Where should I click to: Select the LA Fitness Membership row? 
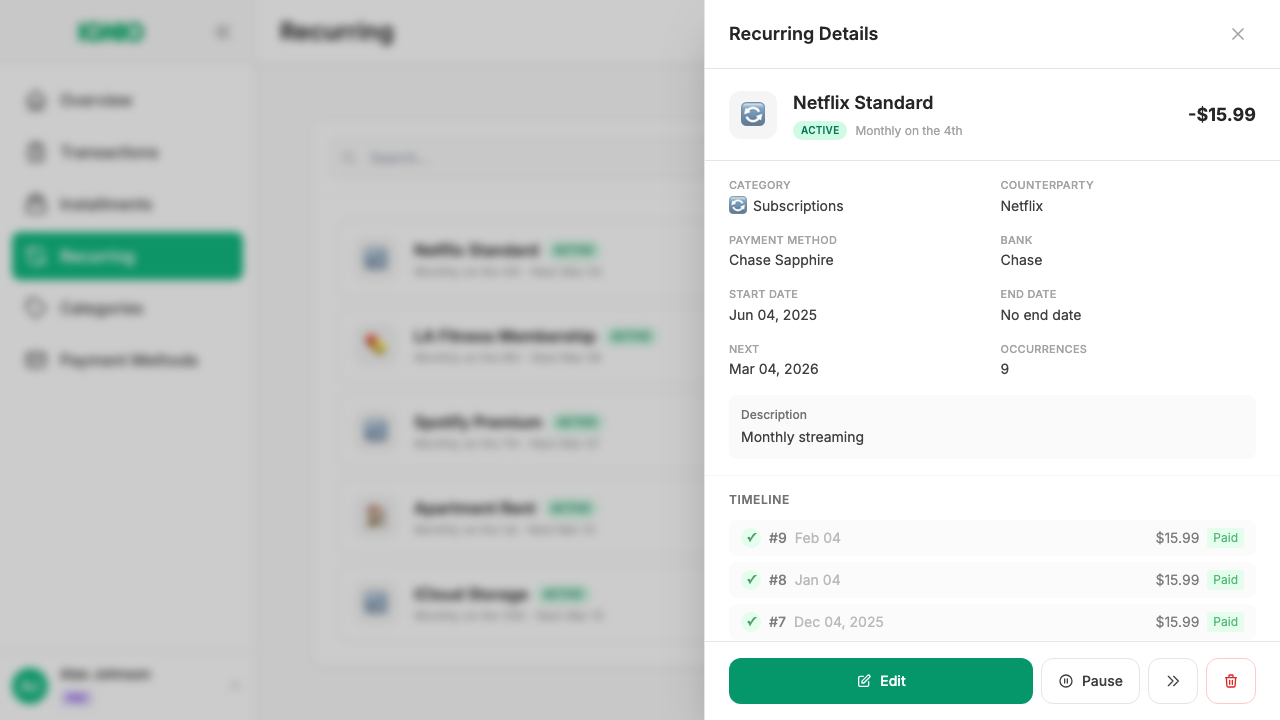[x=520, y=346]
